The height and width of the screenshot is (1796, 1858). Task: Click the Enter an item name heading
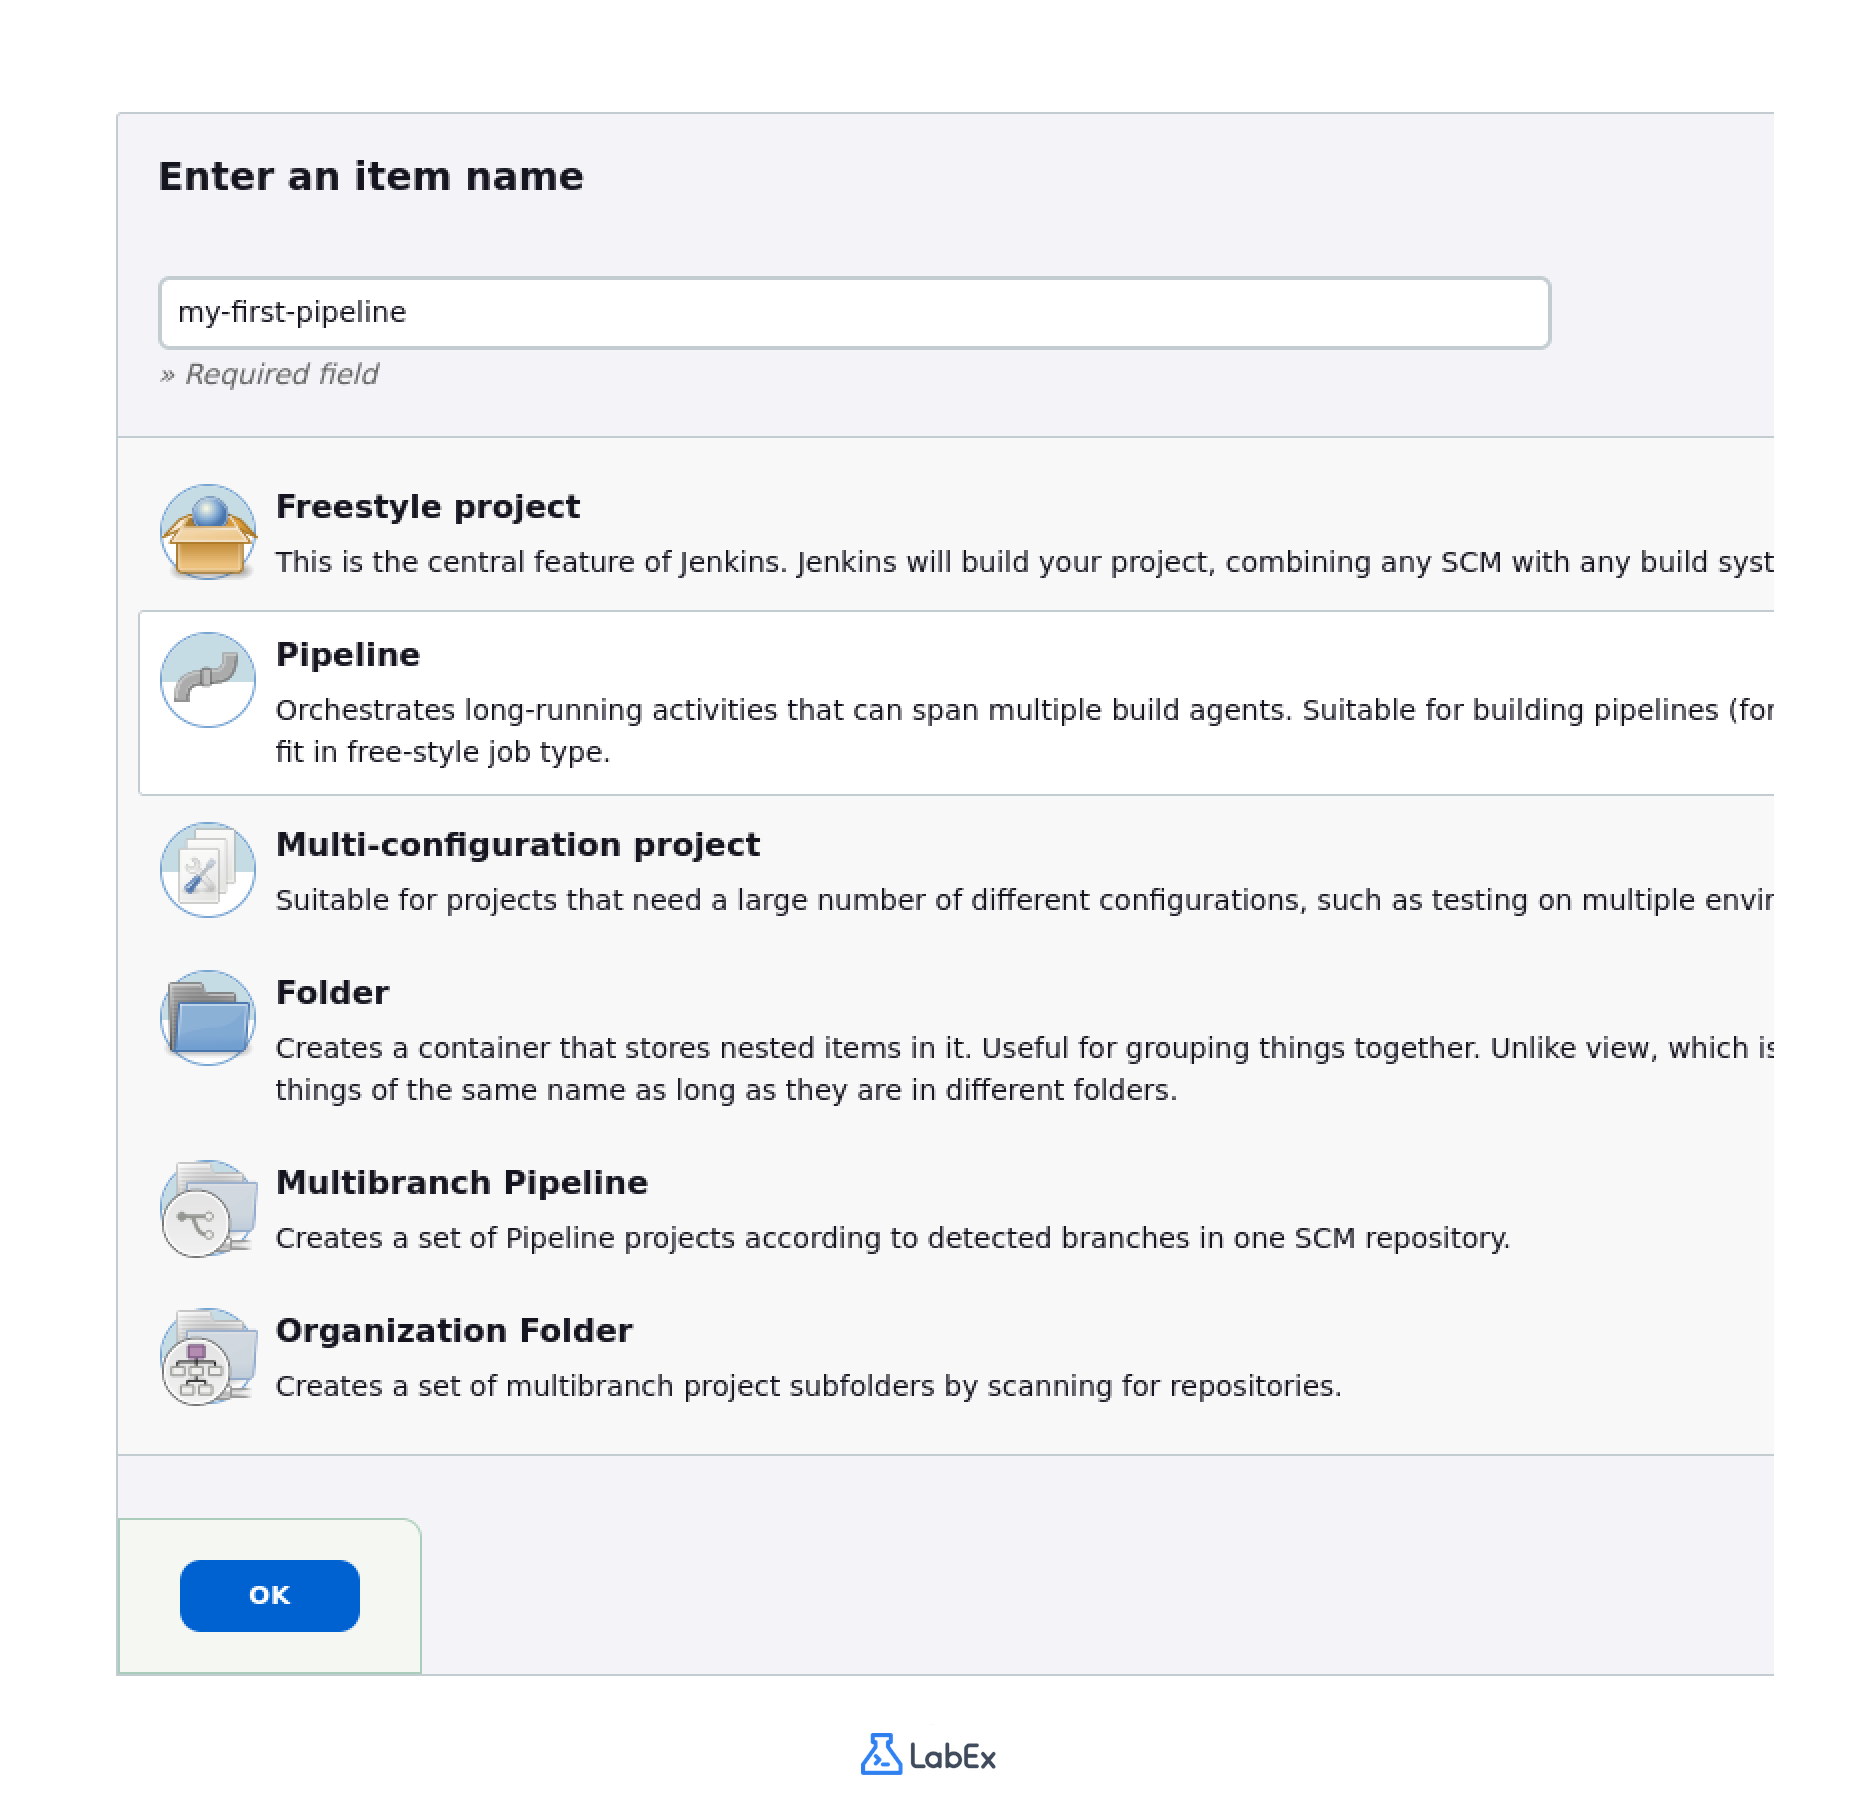(371, 177)
